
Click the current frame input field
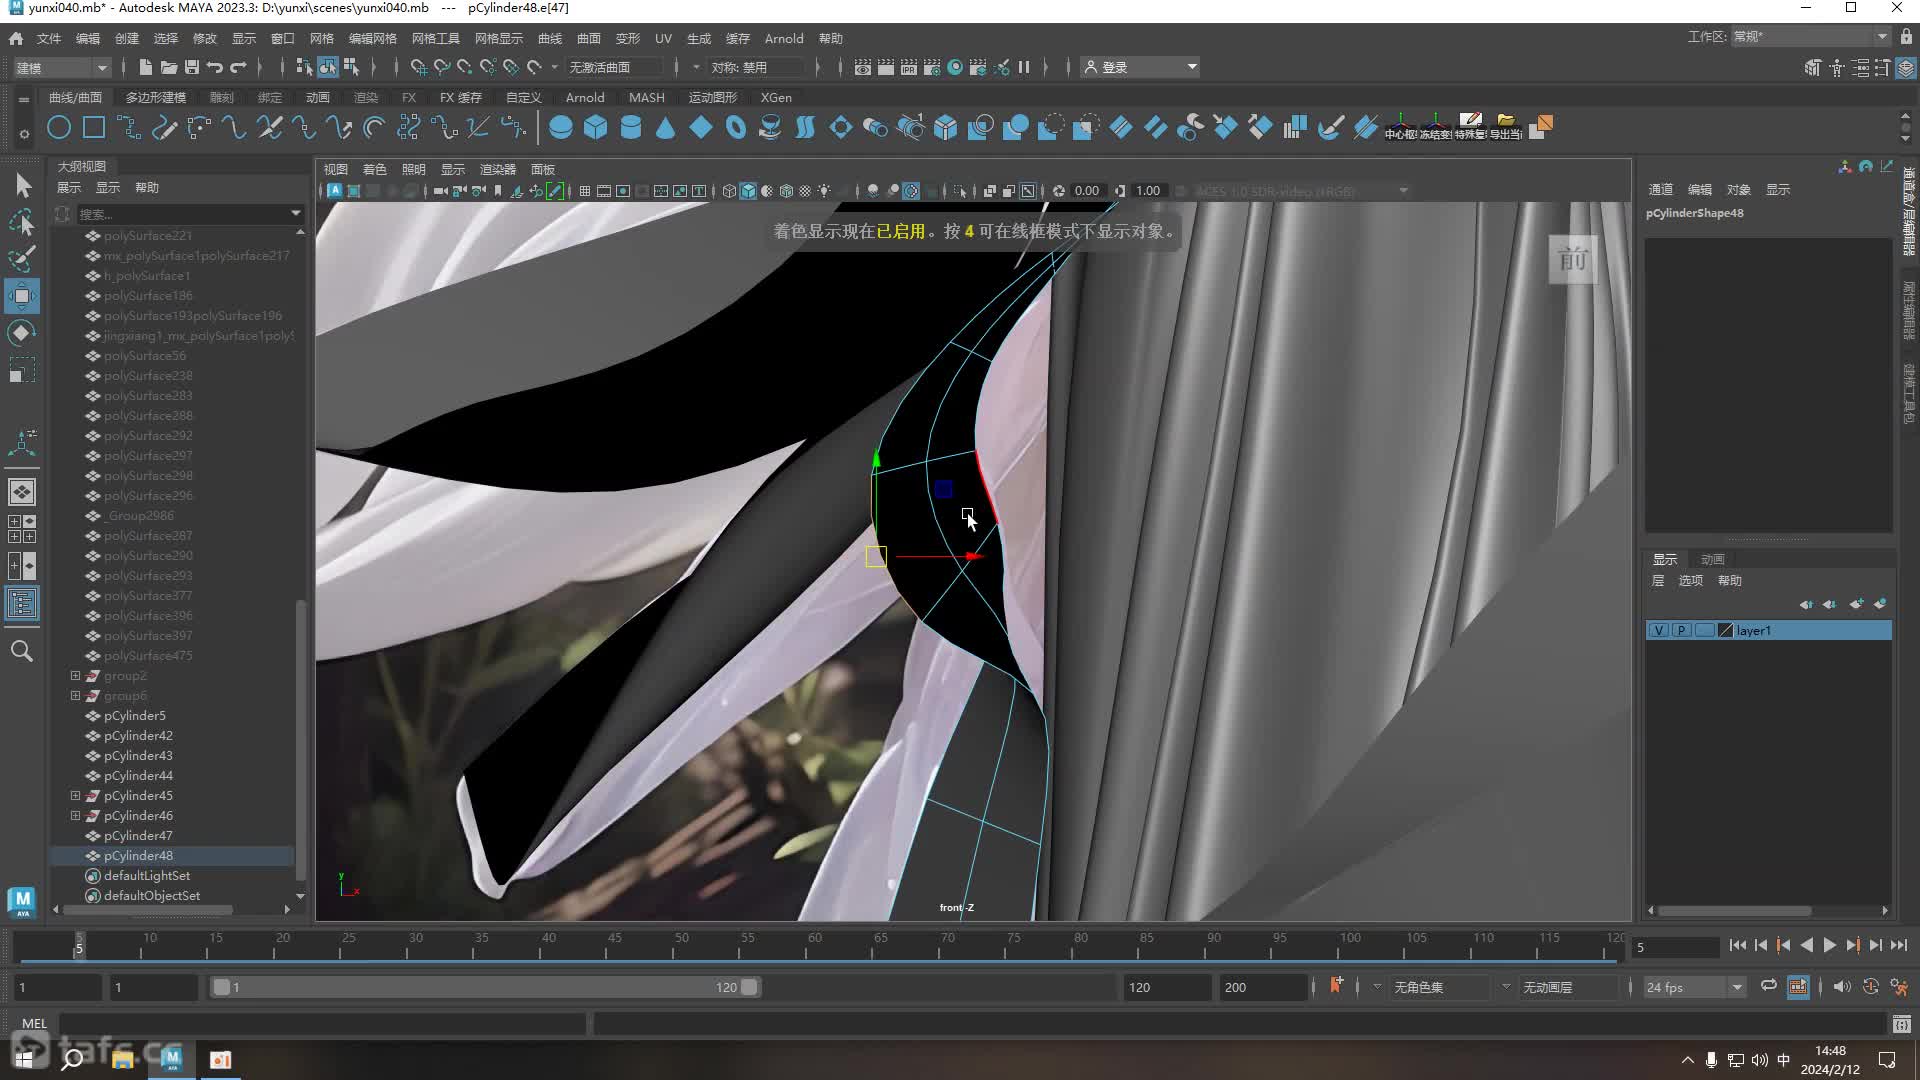pos(1675,946)
